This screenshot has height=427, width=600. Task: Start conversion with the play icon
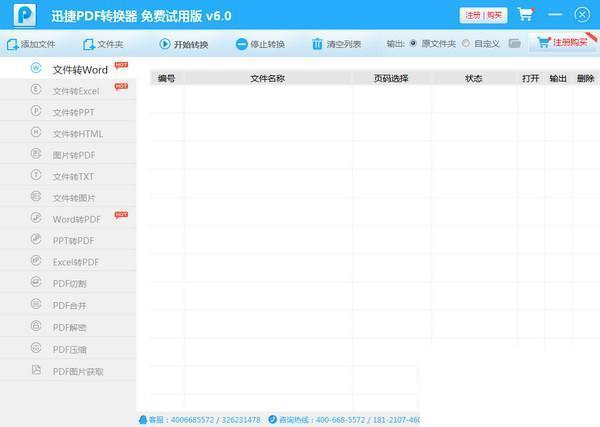coord(165,44)
